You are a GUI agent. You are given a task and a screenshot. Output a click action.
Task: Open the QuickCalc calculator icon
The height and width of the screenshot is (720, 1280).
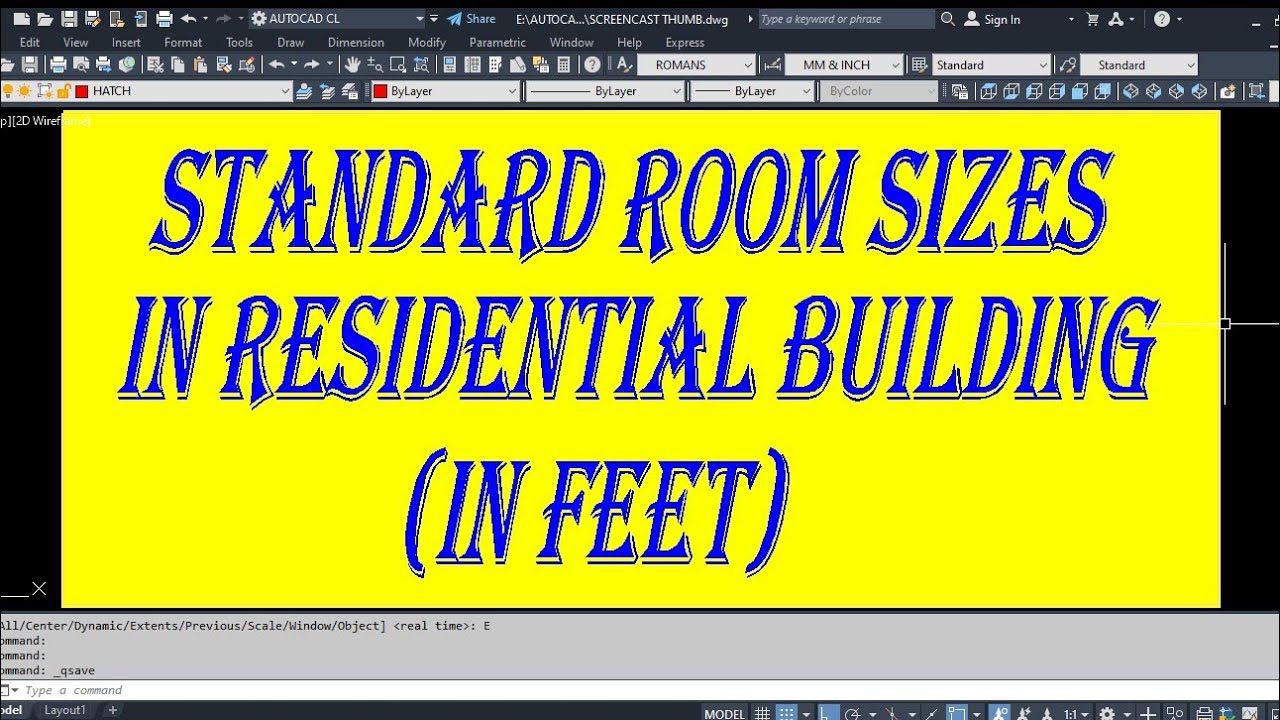[564, 65]
